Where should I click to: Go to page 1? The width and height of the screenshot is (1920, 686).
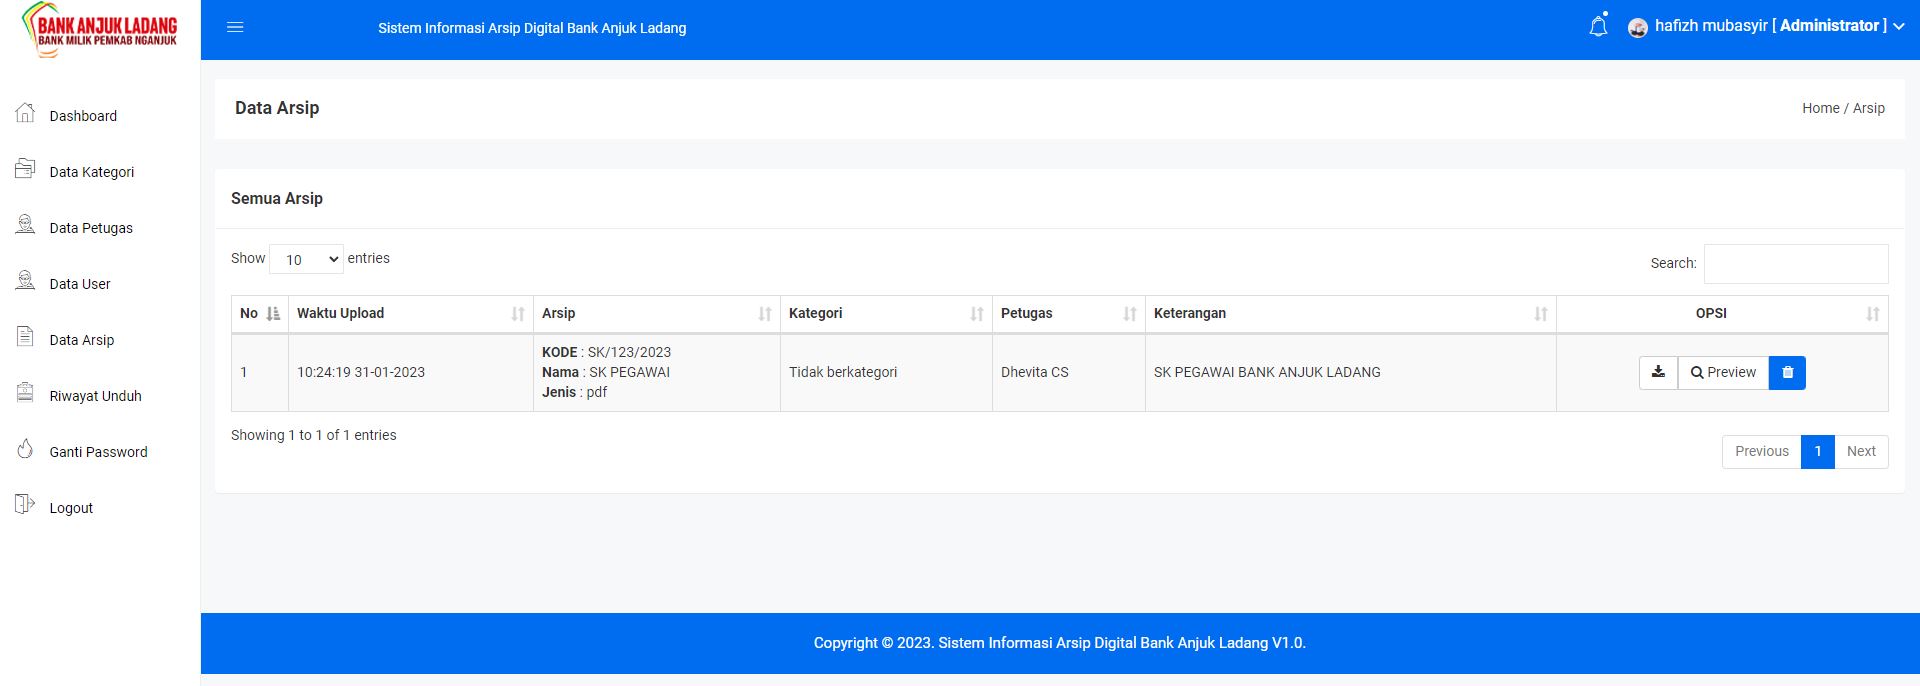1818,451
